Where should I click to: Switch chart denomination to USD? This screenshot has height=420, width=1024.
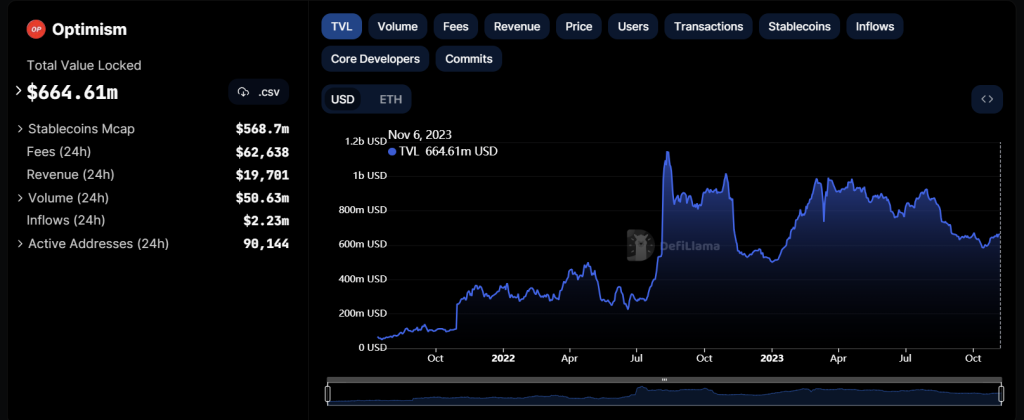tap(343, 99)
